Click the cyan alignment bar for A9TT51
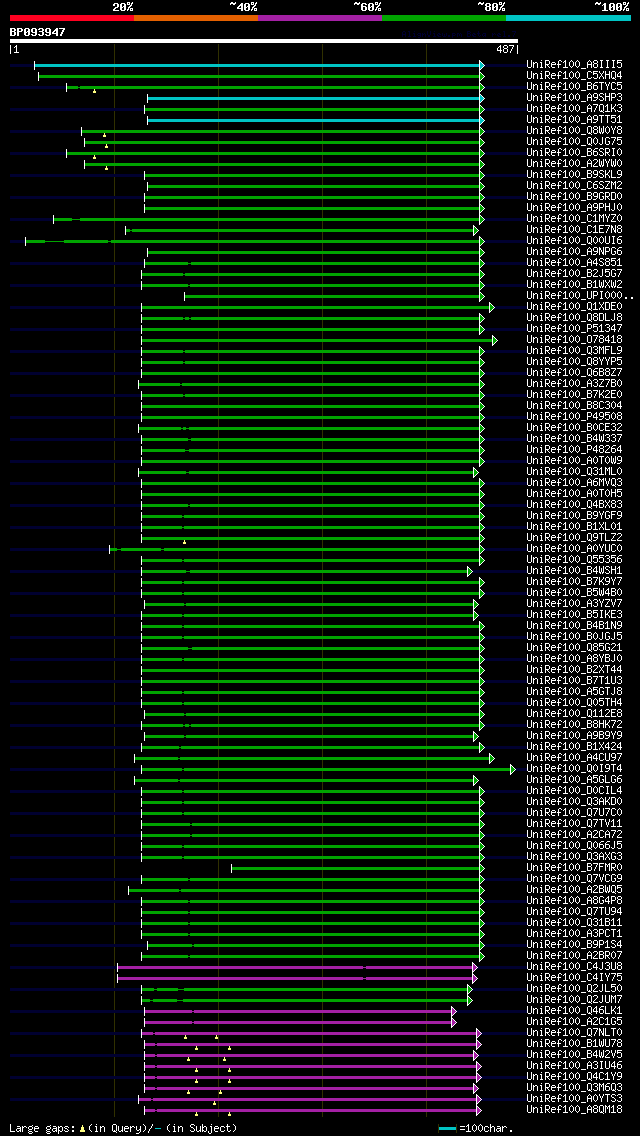This screenshot has height=1136, width=640. pos(315,120)
